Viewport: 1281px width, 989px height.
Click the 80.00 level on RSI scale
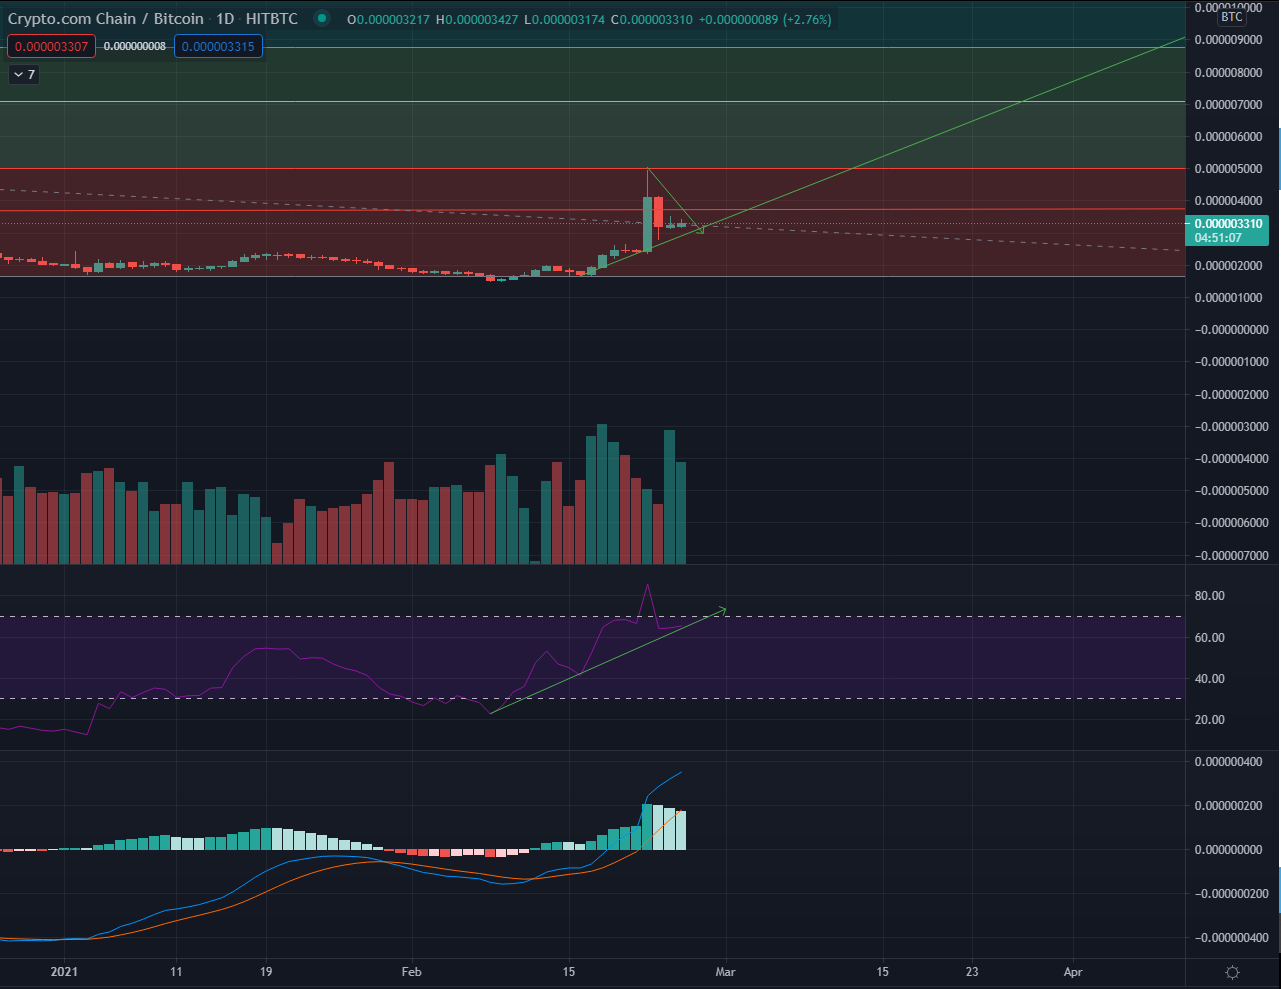(1210, 596)
